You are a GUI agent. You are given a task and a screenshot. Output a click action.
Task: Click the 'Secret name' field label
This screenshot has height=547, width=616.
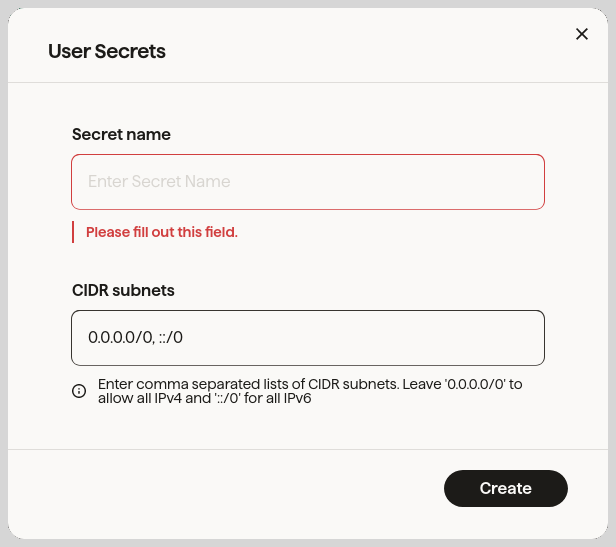121,134
